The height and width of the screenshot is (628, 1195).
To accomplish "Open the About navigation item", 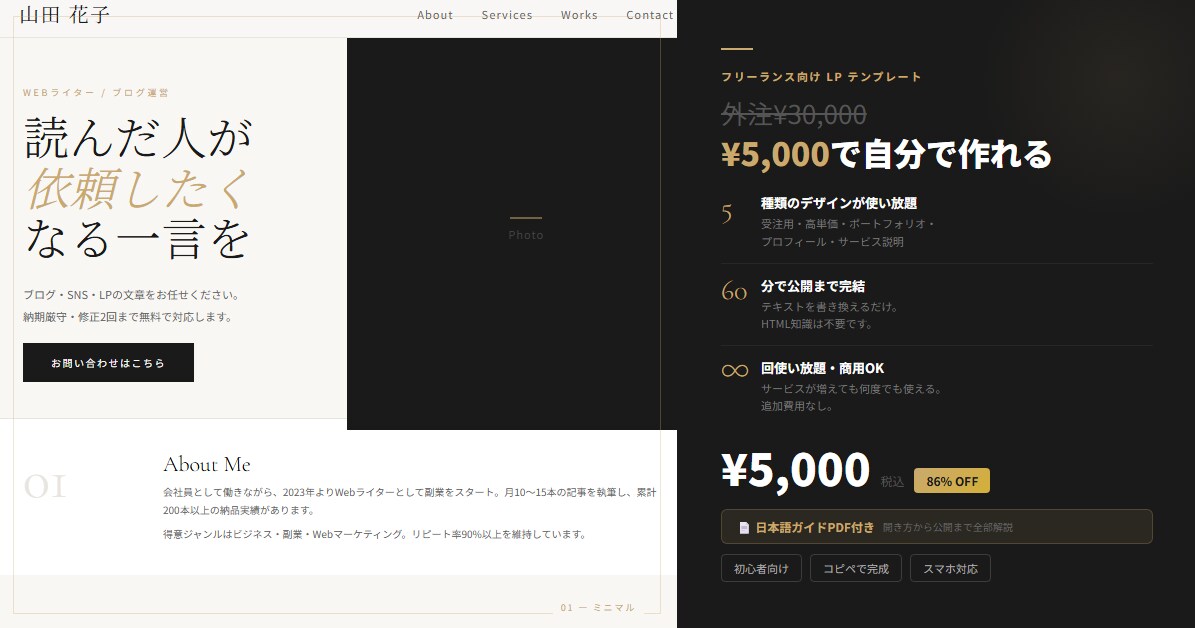I will pyautogui.click(x=435, y=15).
